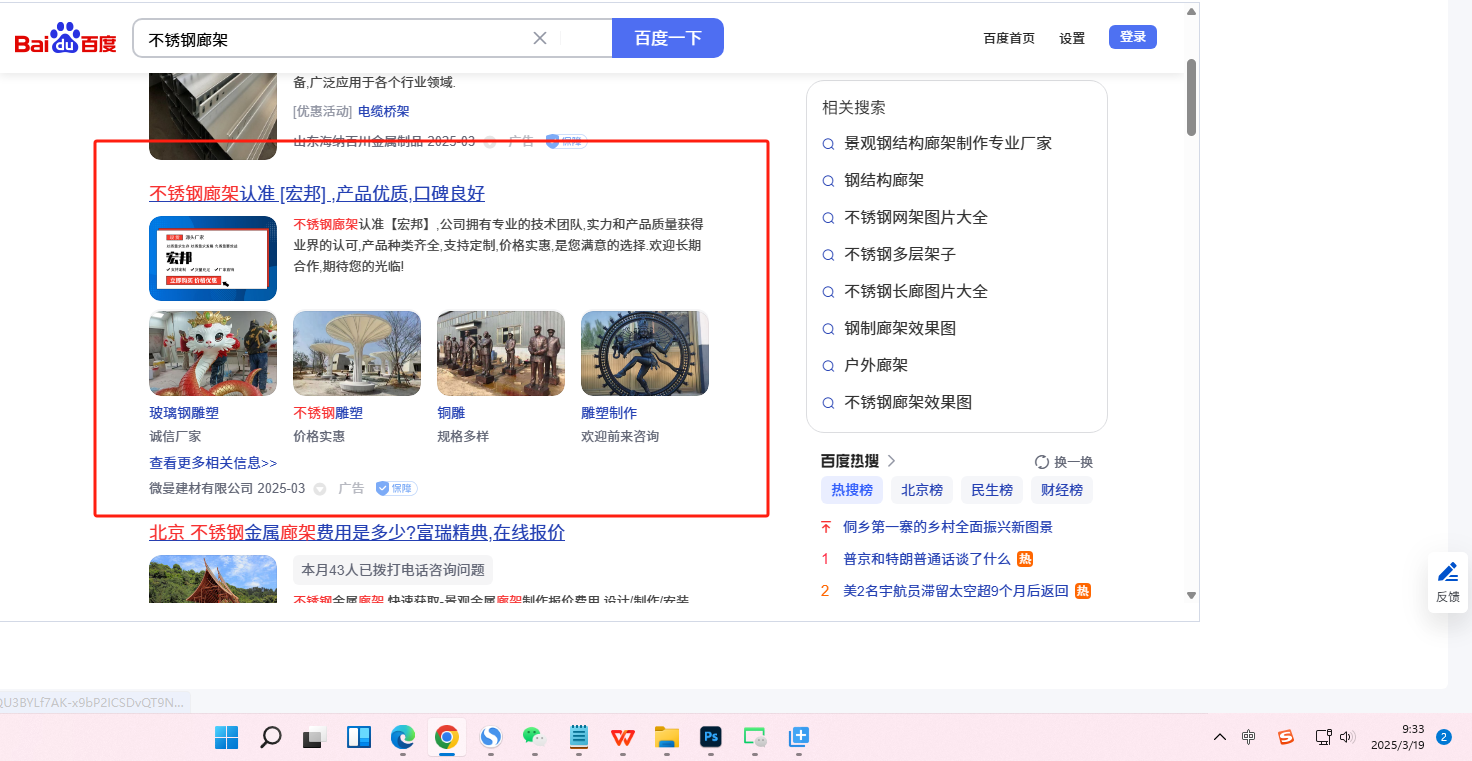
Task: Open the 反馈 feedback pencil icon
Action: click(x=1447, y=573)
